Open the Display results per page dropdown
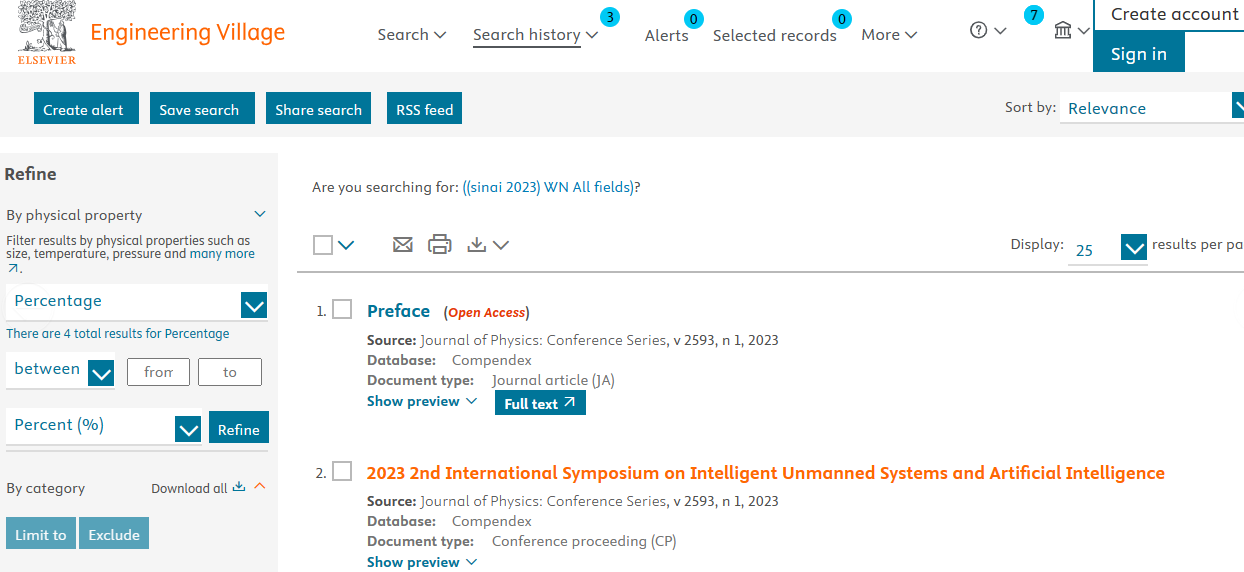The height and width of the screenshot is (572, 1244). pos(1108,248)
